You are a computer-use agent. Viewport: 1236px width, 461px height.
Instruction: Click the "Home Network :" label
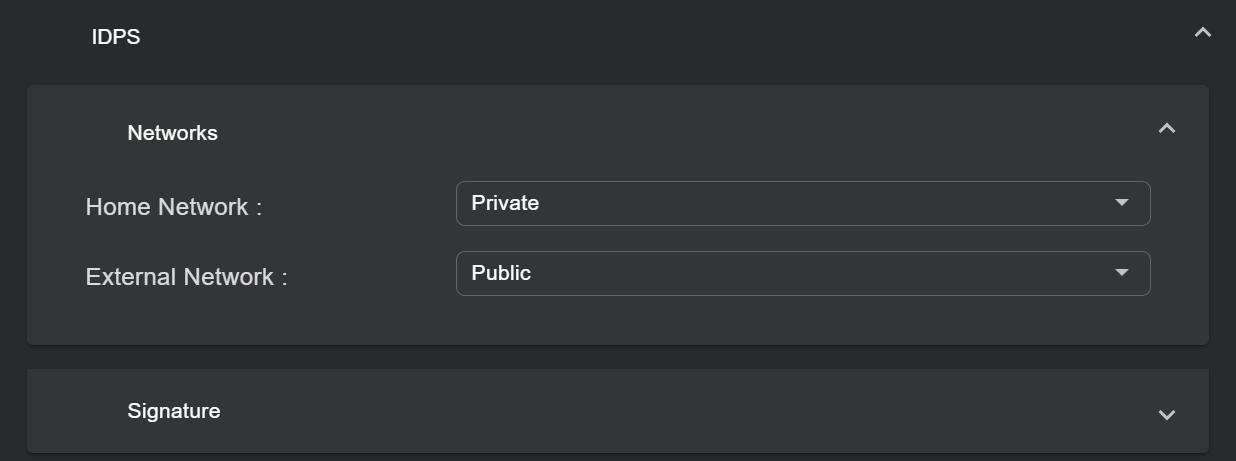tap(173, 207)
